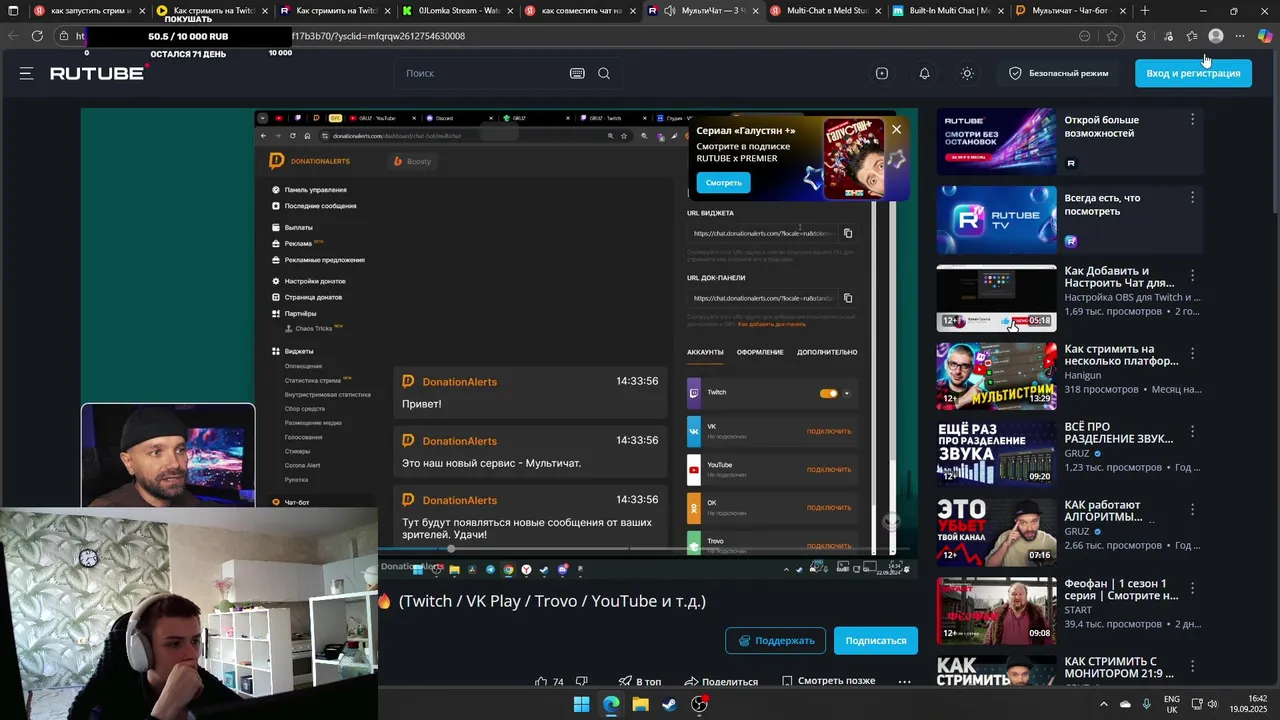Open the RUTUBE TV thumbnail

click(x=996, y=220)
